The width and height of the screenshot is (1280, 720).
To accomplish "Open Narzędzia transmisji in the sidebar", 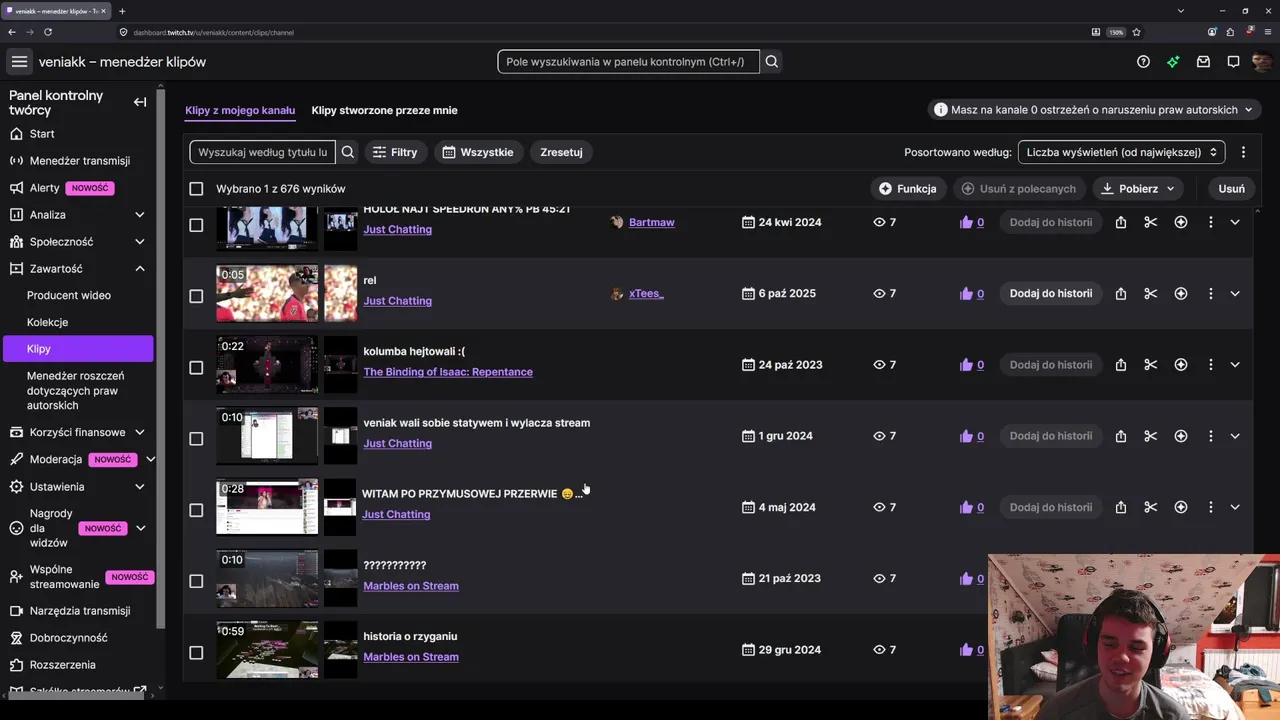I will pos(78,611).
